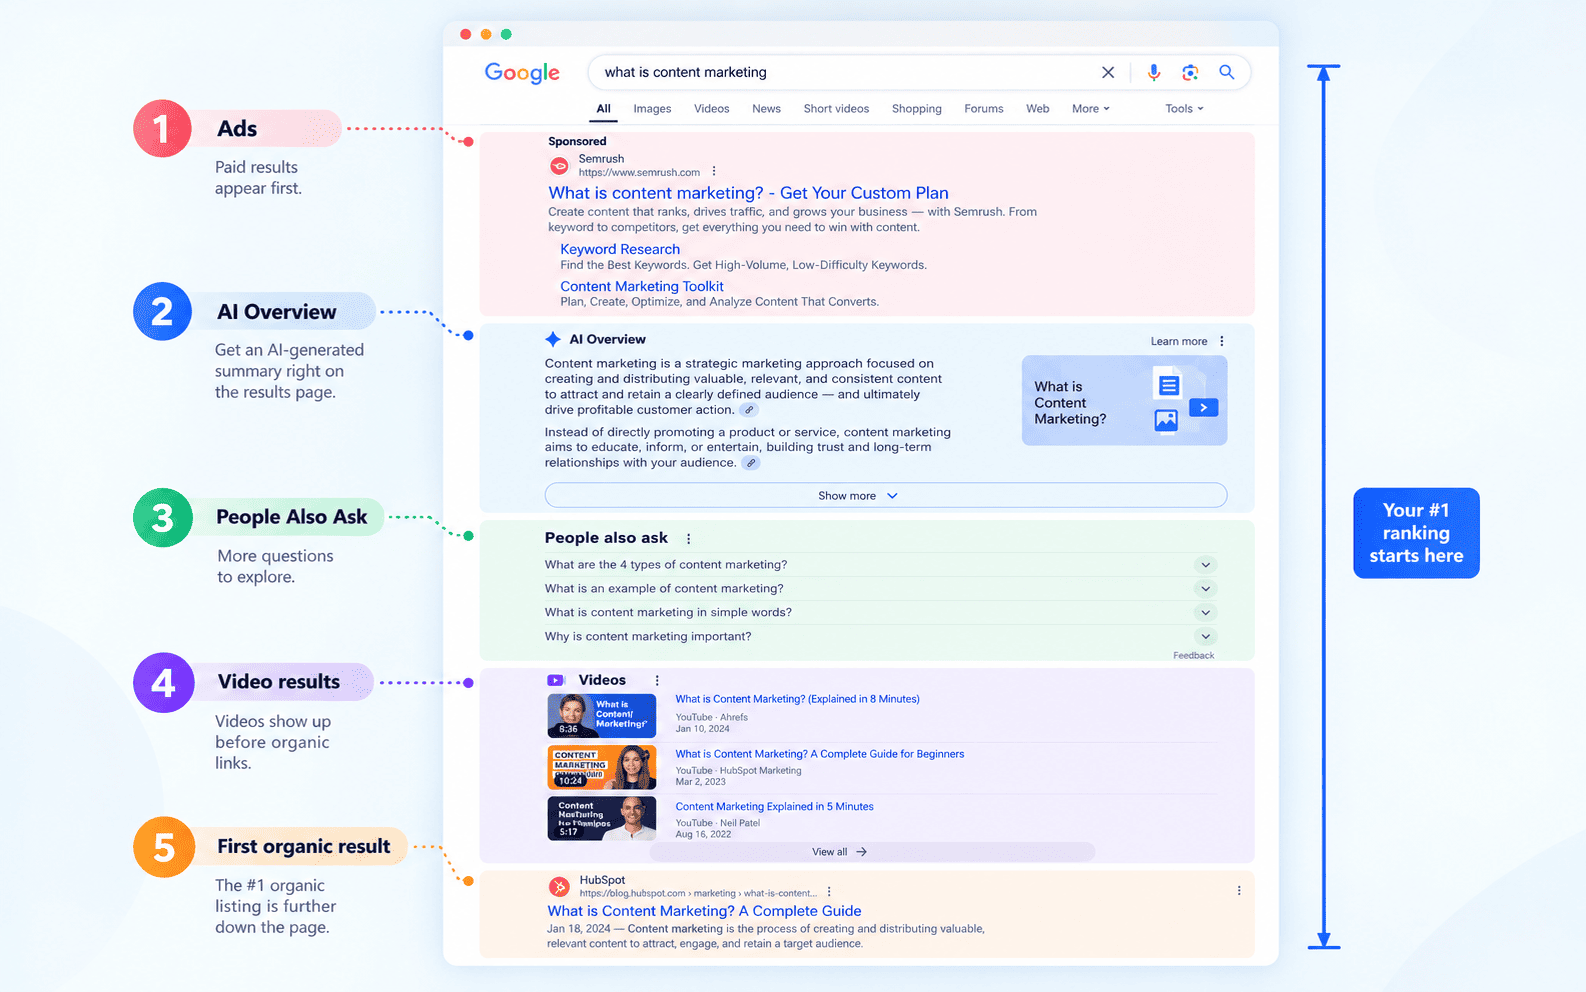This screenshot has width=1586, height=992.
Task: Open the Content Marketing Toolkit sitelink
Action: pos(642,286)
